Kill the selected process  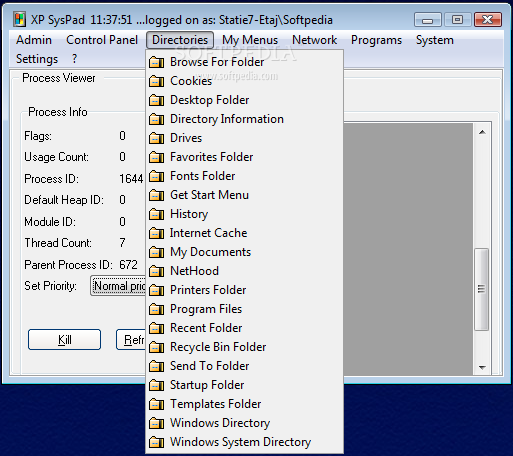[x=64, y=340]
